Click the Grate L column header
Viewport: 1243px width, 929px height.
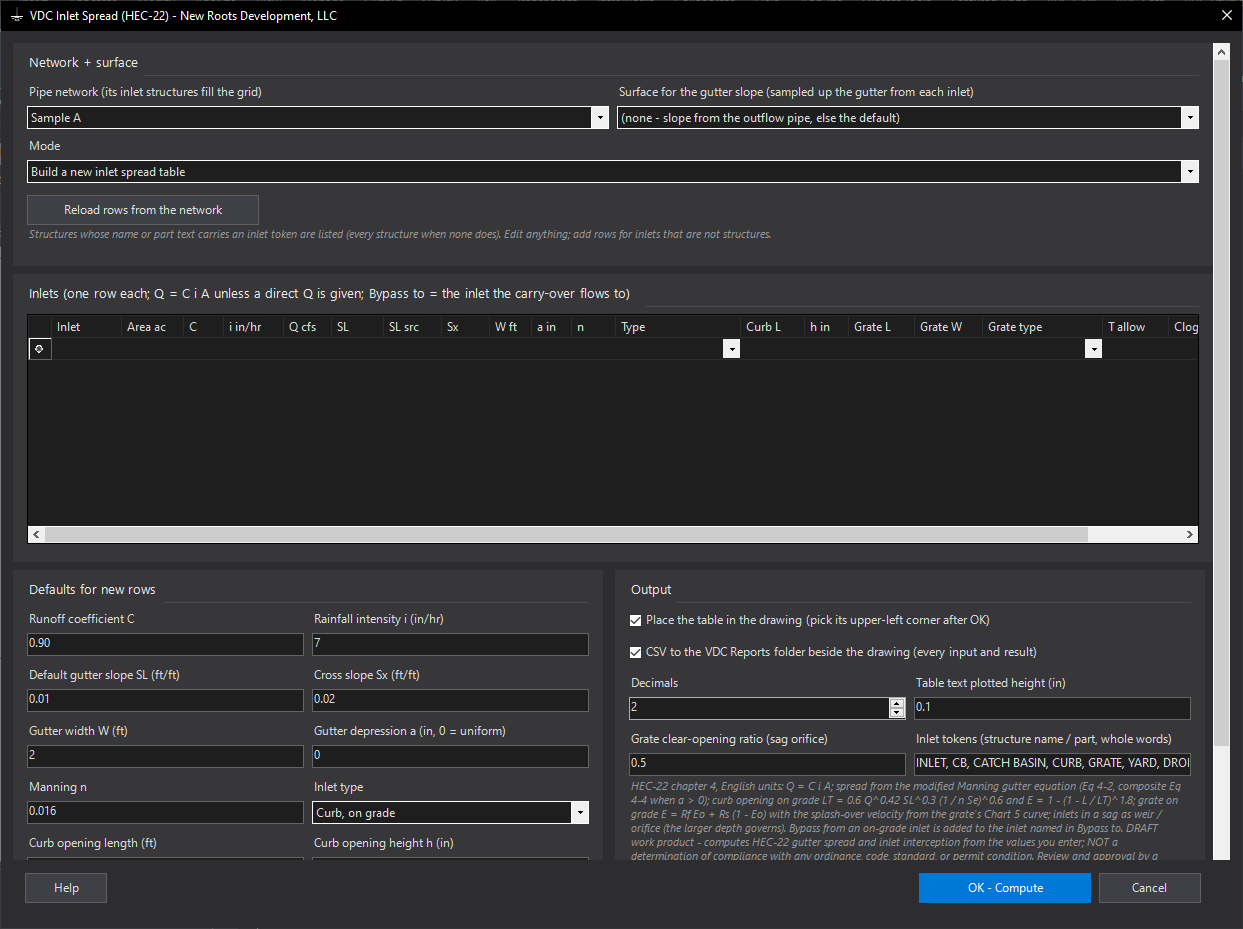tap(881, 327)
